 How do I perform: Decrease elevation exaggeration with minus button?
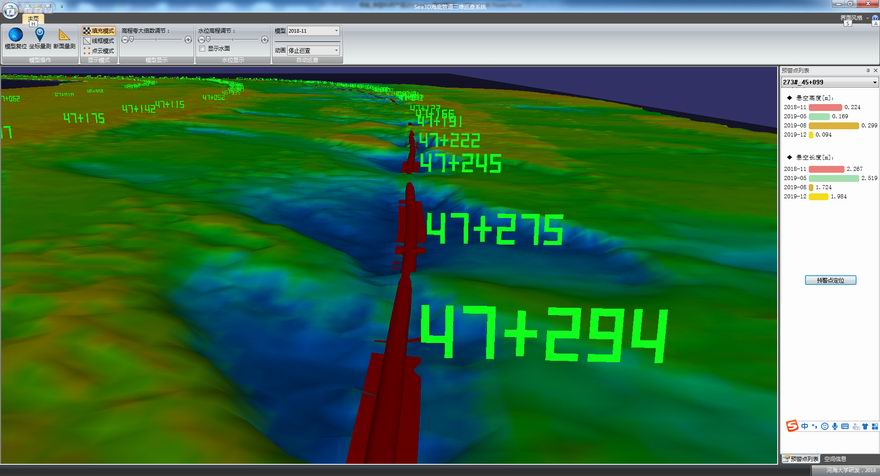point(125,40)
